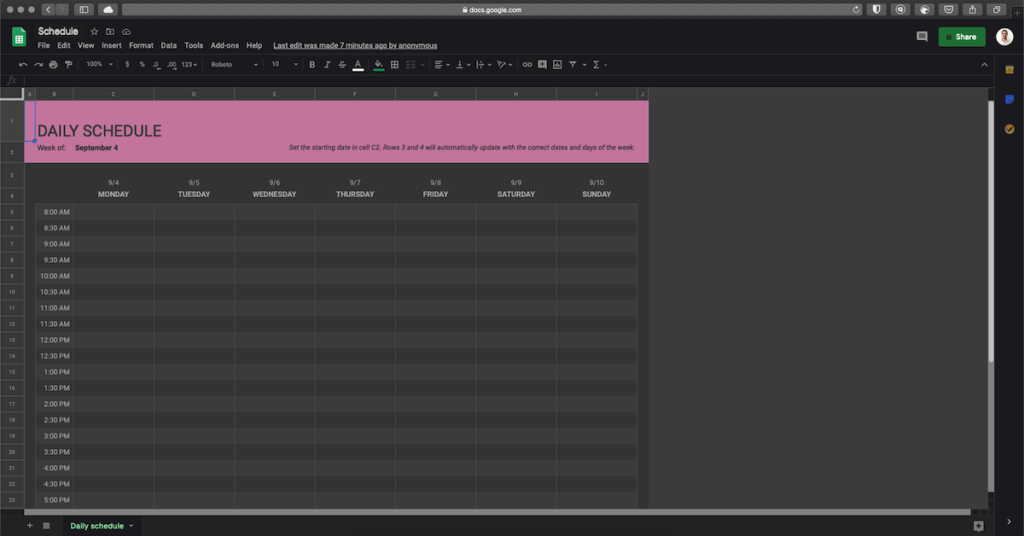Open the horizontal align dropdown
1024x536 pixels.
point(442,65)
